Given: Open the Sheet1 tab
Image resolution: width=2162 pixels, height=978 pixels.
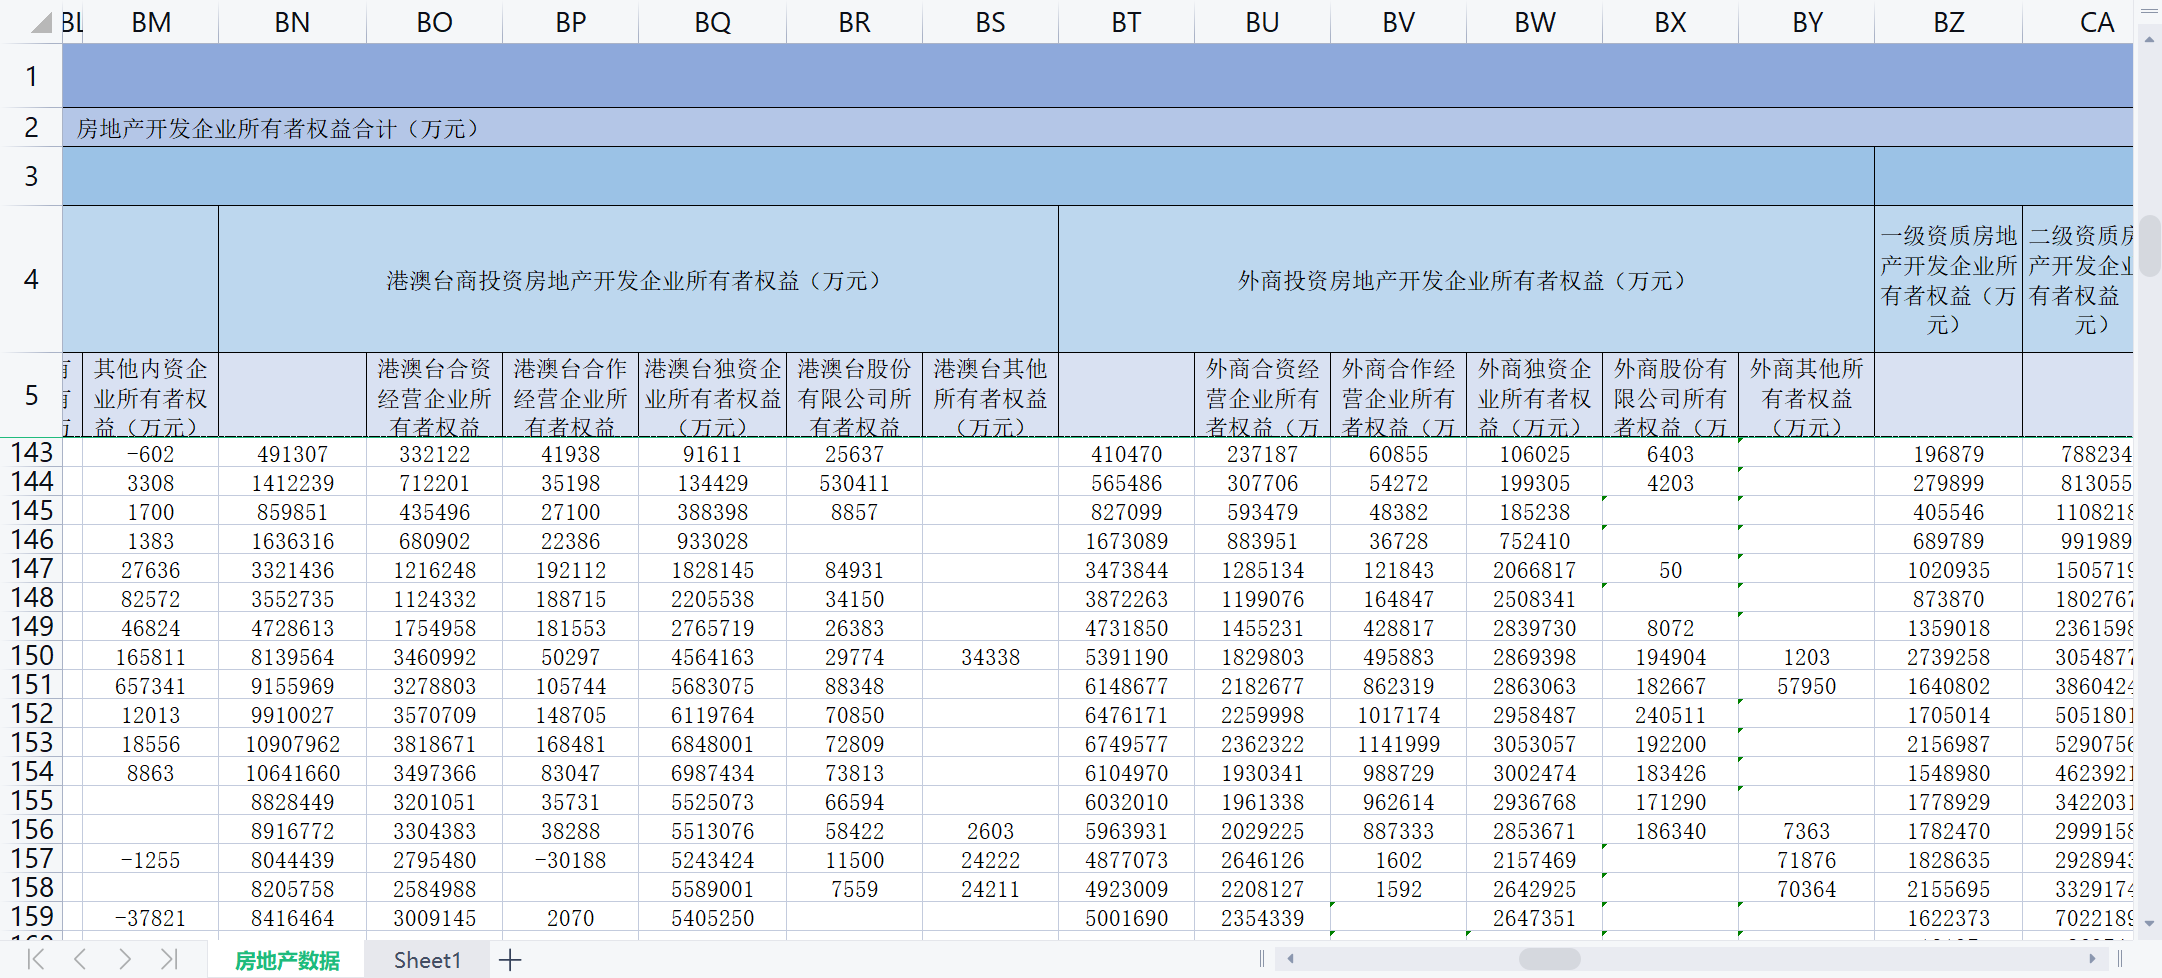Looking at the screenshot, I should [427, 960].
